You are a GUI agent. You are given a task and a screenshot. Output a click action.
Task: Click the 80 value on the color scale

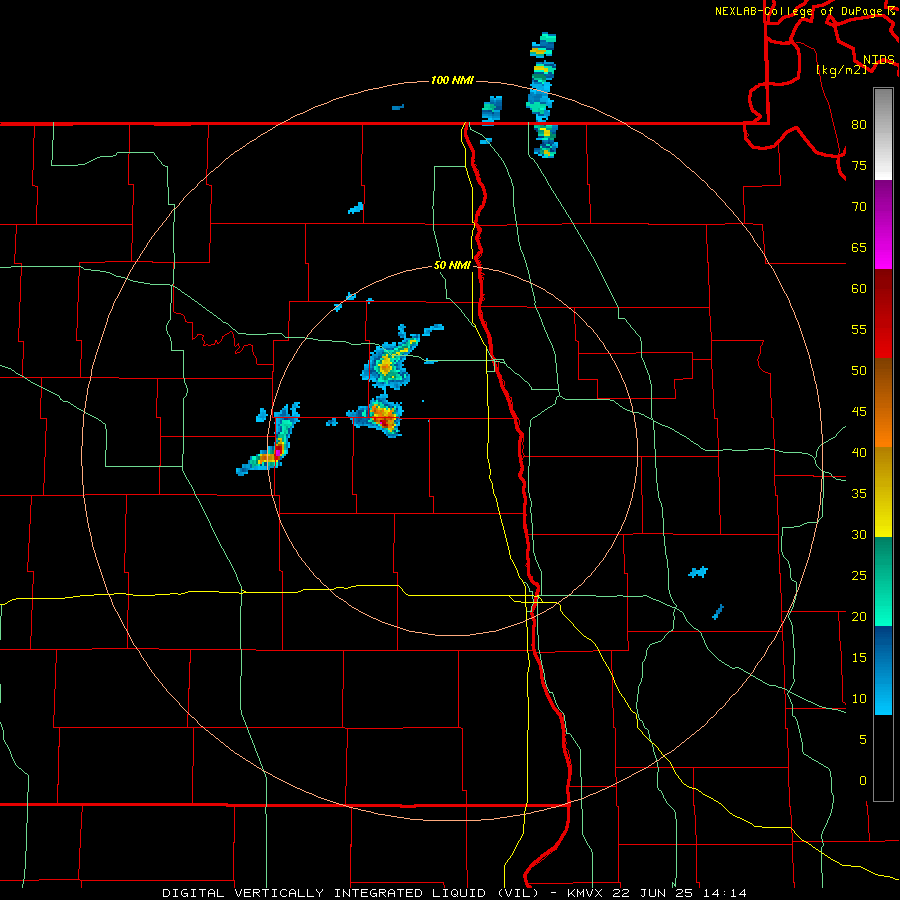tap(859, 125)
